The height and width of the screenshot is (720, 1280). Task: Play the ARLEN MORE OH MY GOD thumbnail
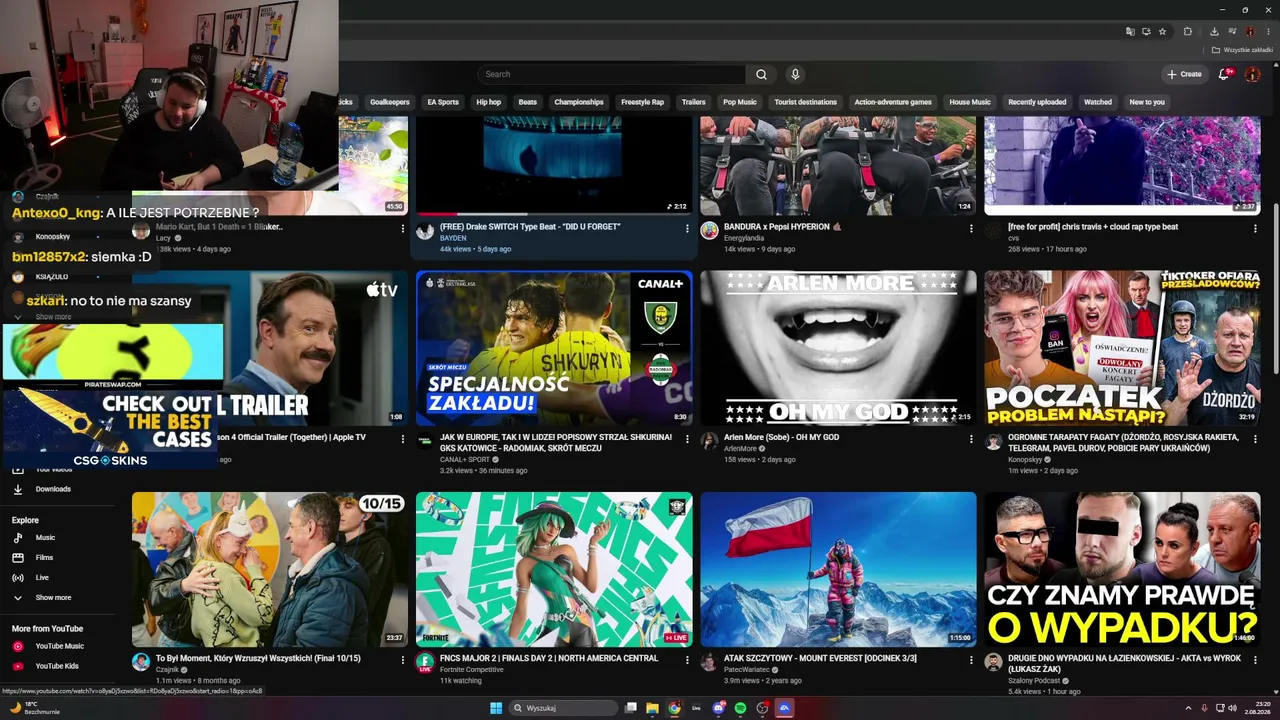(x=838, y=348)
